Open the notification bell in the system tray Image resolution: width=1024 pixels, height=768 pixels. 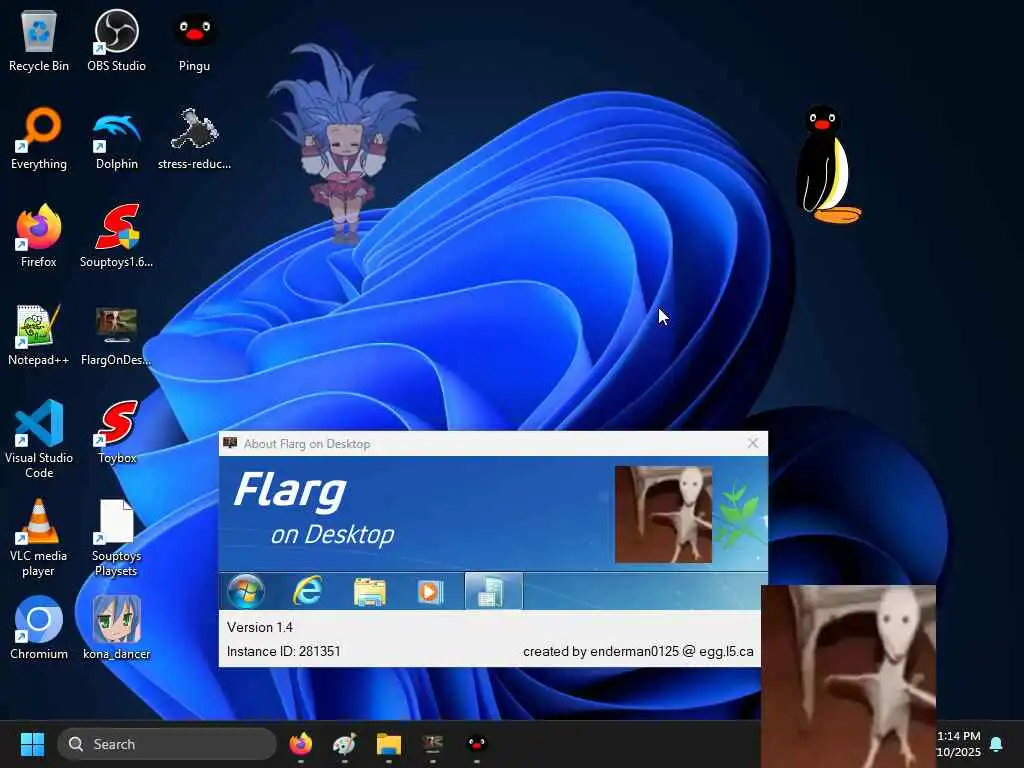click(996, 744)
